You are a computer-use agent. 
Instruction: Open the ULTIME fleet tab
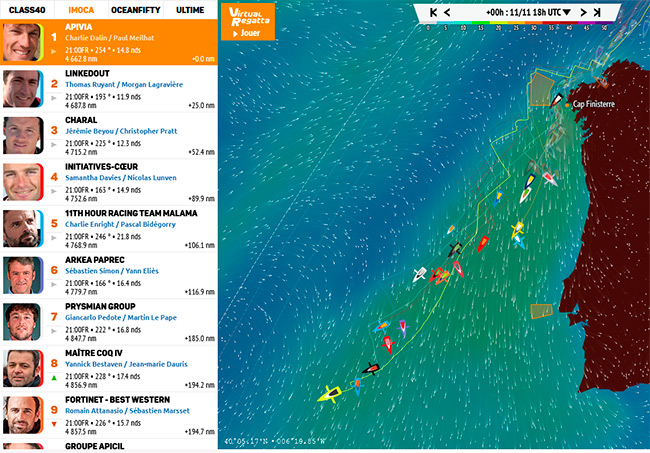[190, 9]
